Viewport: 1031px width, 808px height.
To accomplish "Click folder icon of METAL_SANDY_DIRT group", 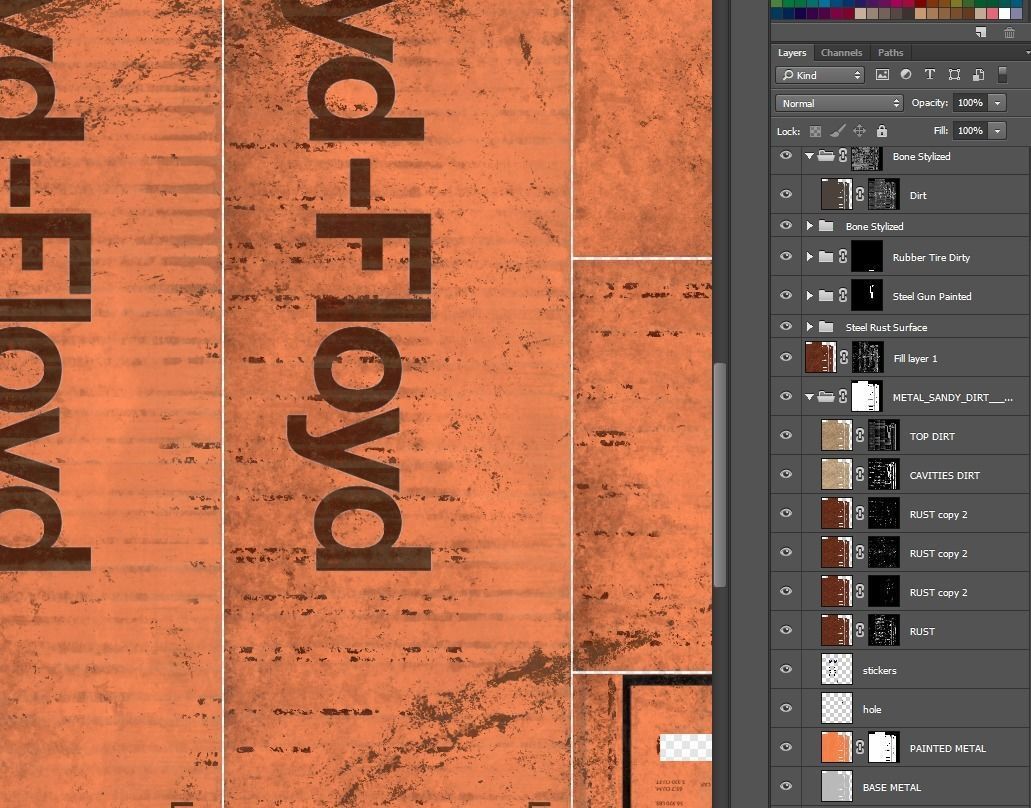I will 827,396.
